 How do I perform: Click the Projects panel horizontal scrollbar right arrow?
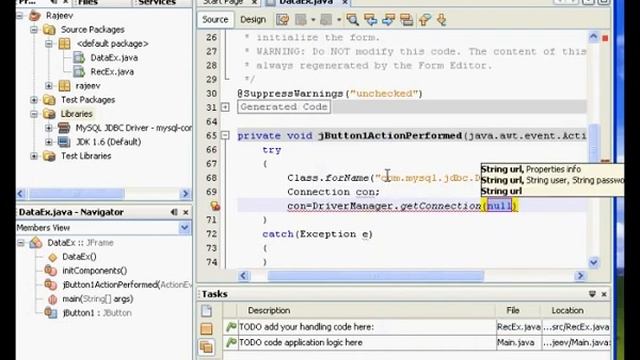point(185,193)
